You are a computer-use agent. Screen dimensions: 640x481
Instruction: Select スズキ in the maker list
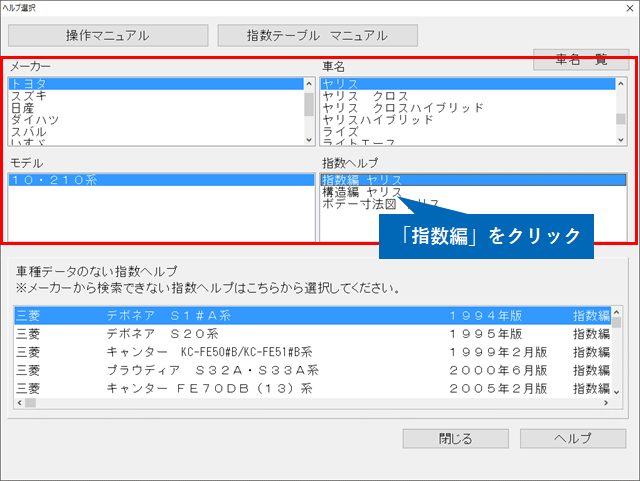tap(28, 95)
